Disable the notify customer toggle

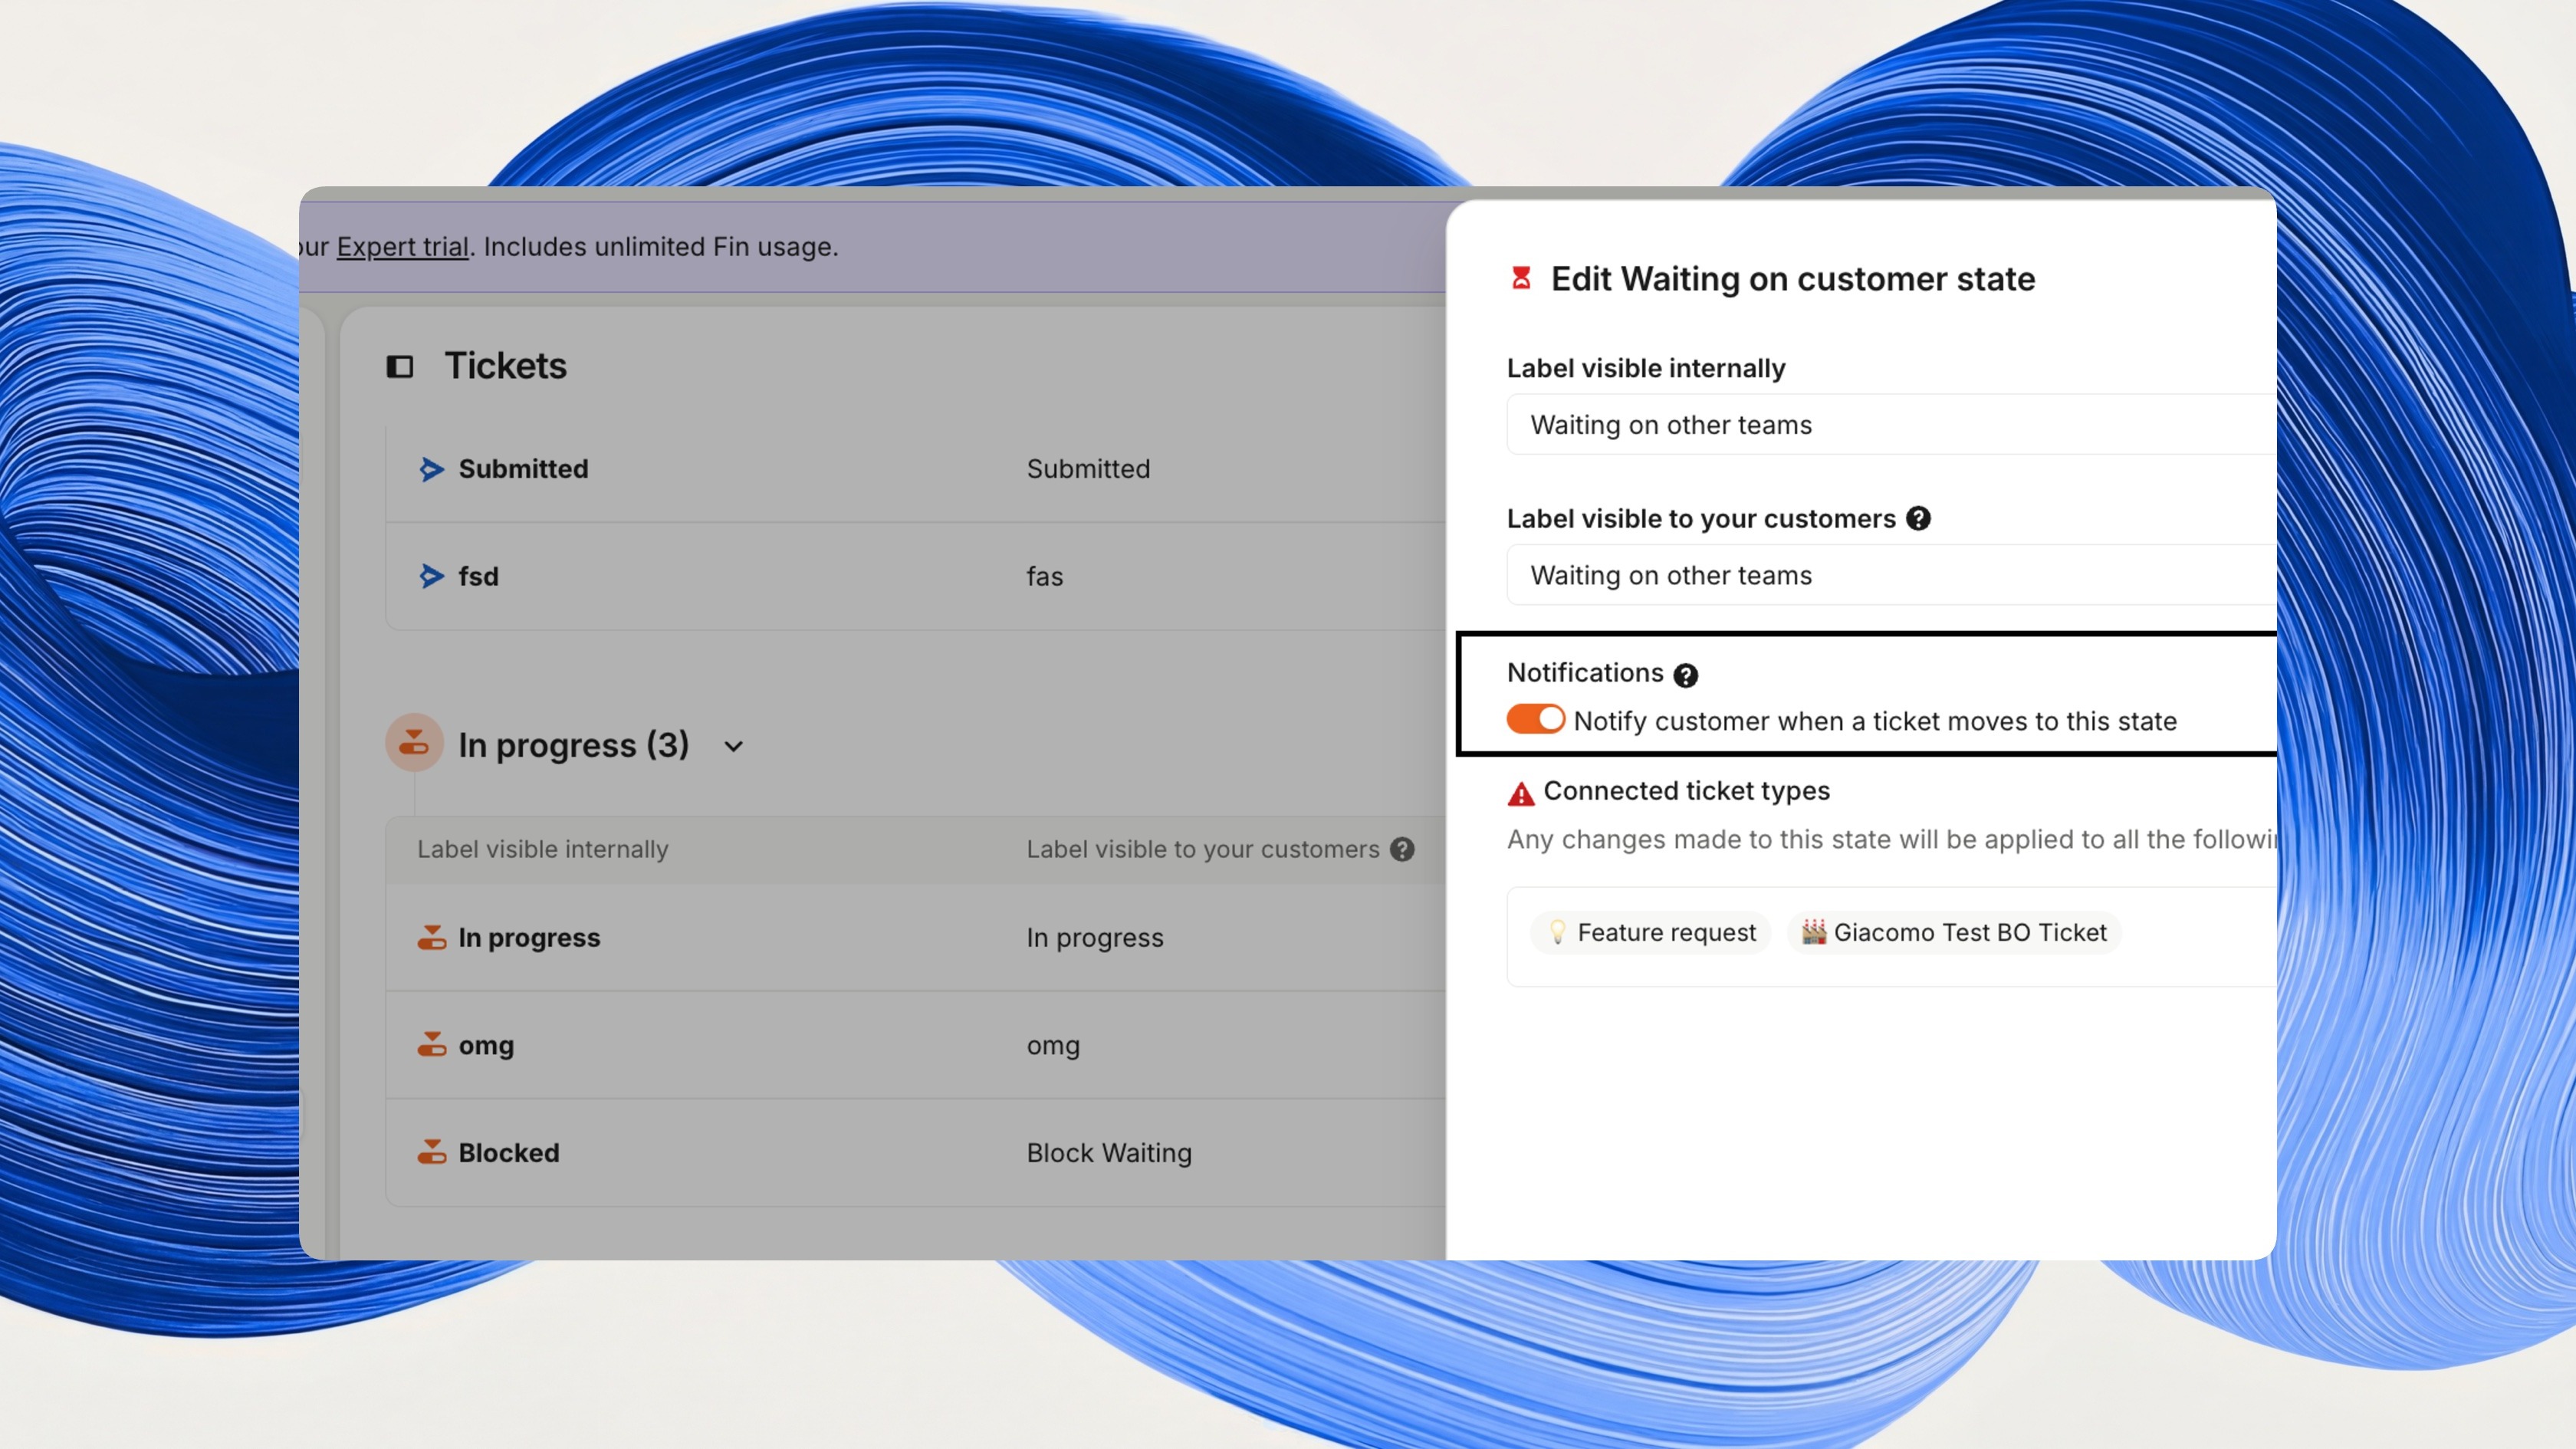pyautogui.click(x=1535, y=719)
